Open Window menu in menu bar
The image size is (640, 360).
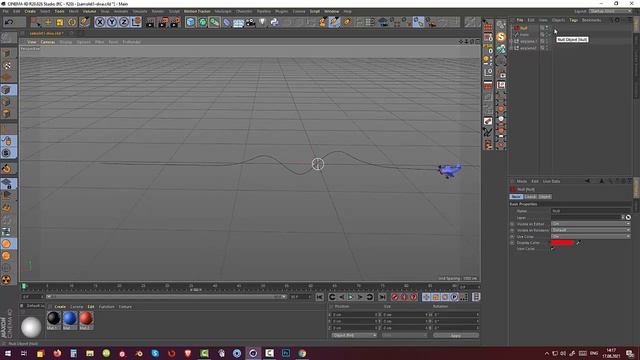331,11
